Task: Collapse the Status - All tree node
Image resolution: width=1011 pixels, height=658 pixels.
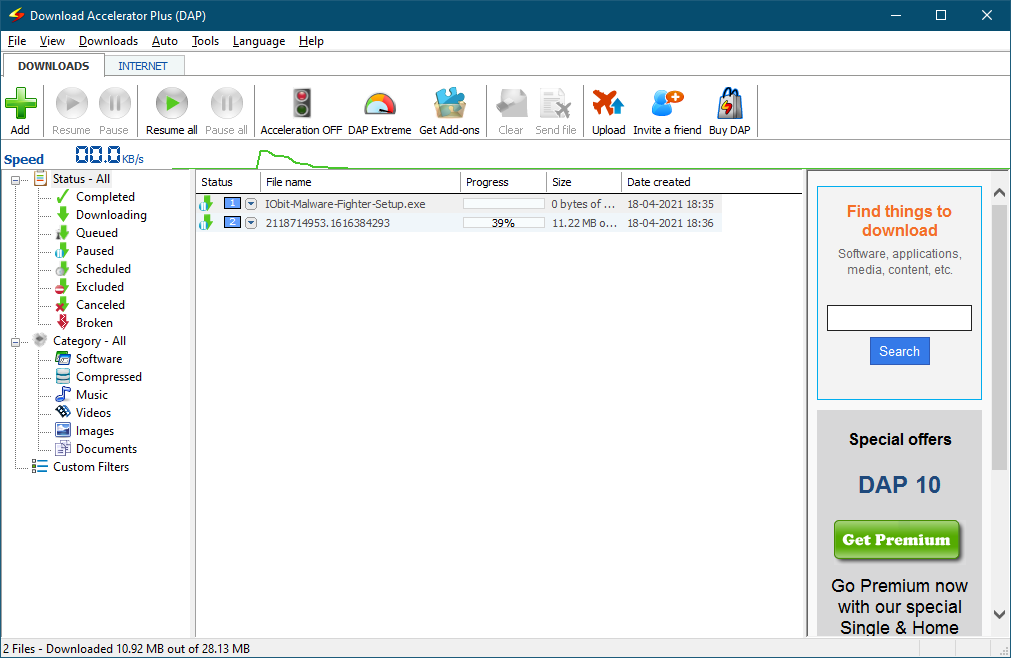Action: tap(15, 180)
